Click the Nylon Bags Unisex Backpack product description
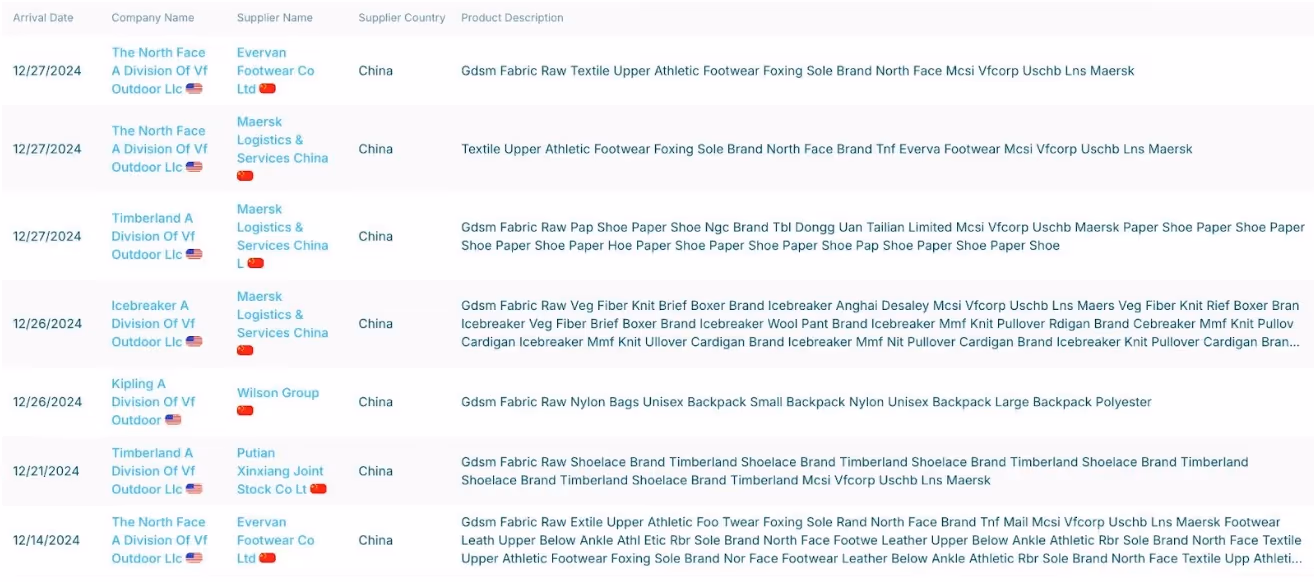Image resolution: width=1314 pixels, height=582 pixels. pyautogui.click(x=806, y=402)
